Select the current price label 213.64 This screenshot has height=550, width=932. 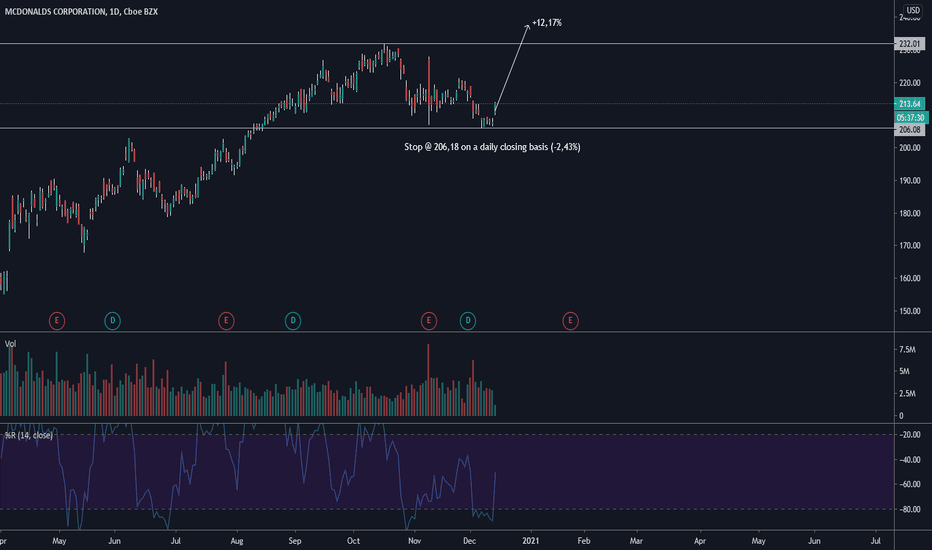click(909, 103)
